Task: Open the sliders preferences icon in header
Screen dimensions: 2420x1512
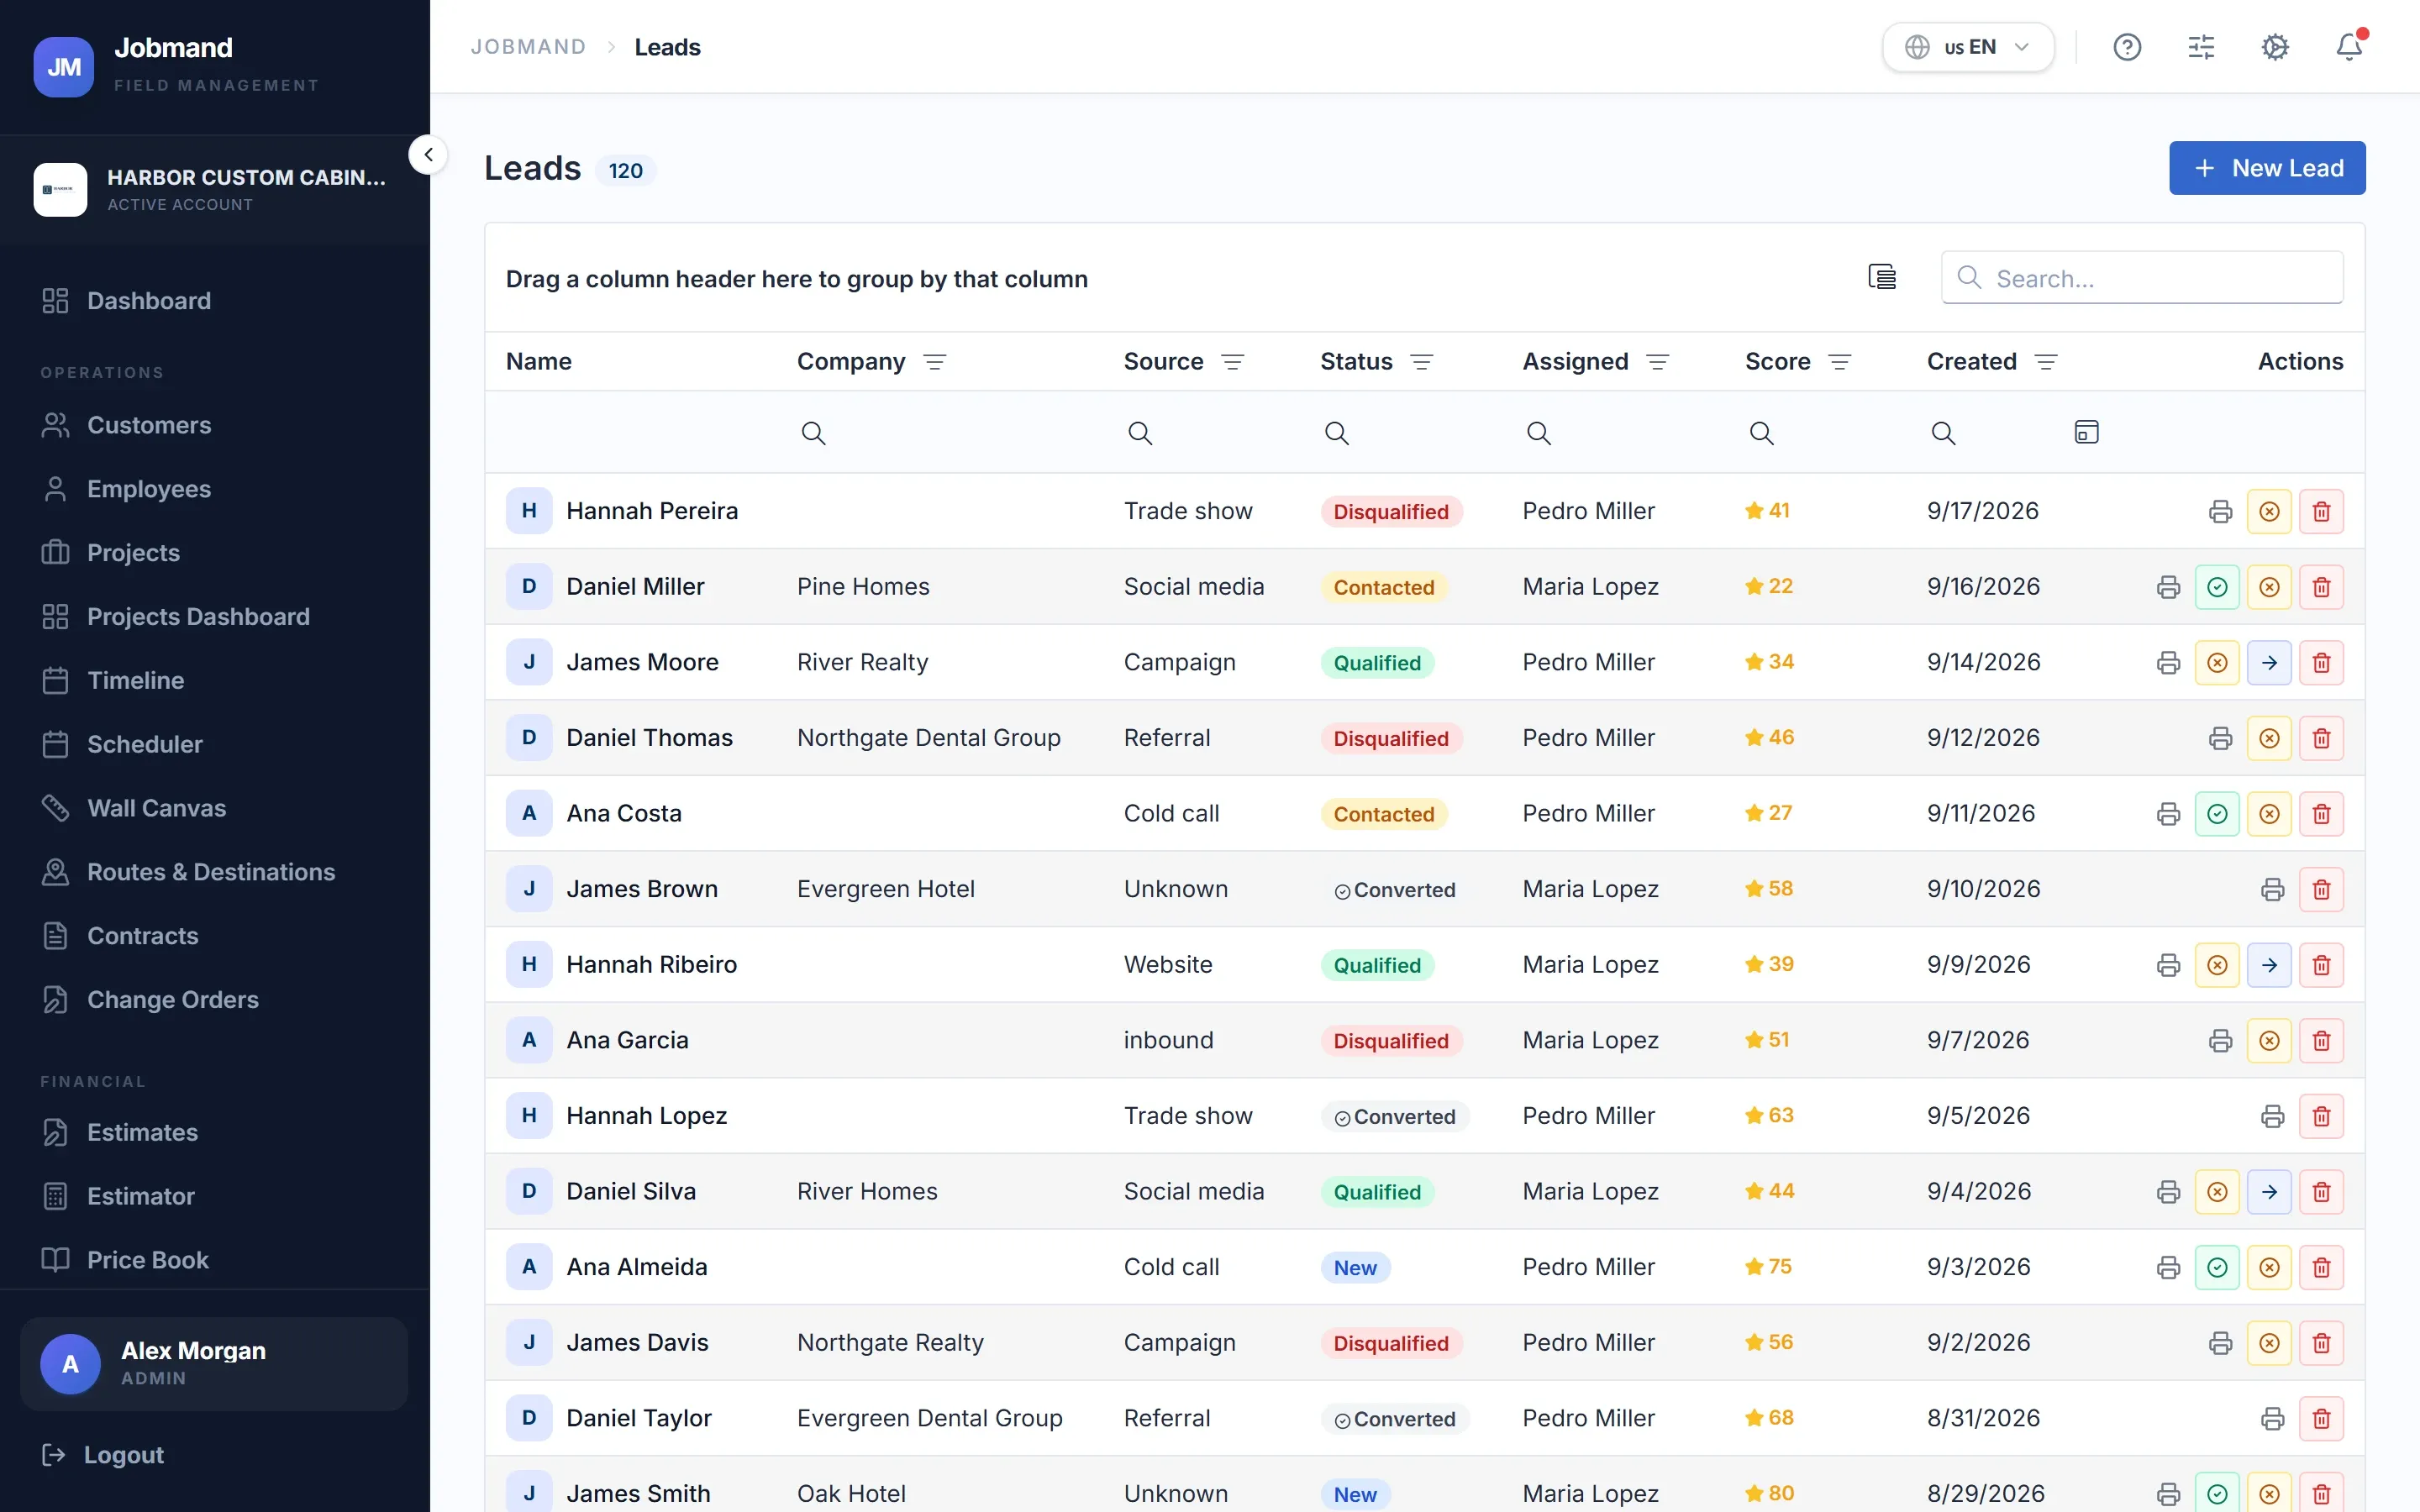Action: pyautogui.click(x=2201, y=47)
